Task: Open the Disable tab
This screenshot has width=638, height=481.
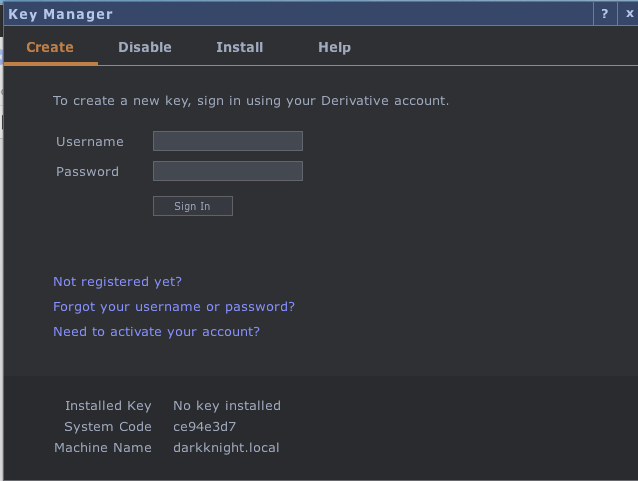Action: point(145,47)
